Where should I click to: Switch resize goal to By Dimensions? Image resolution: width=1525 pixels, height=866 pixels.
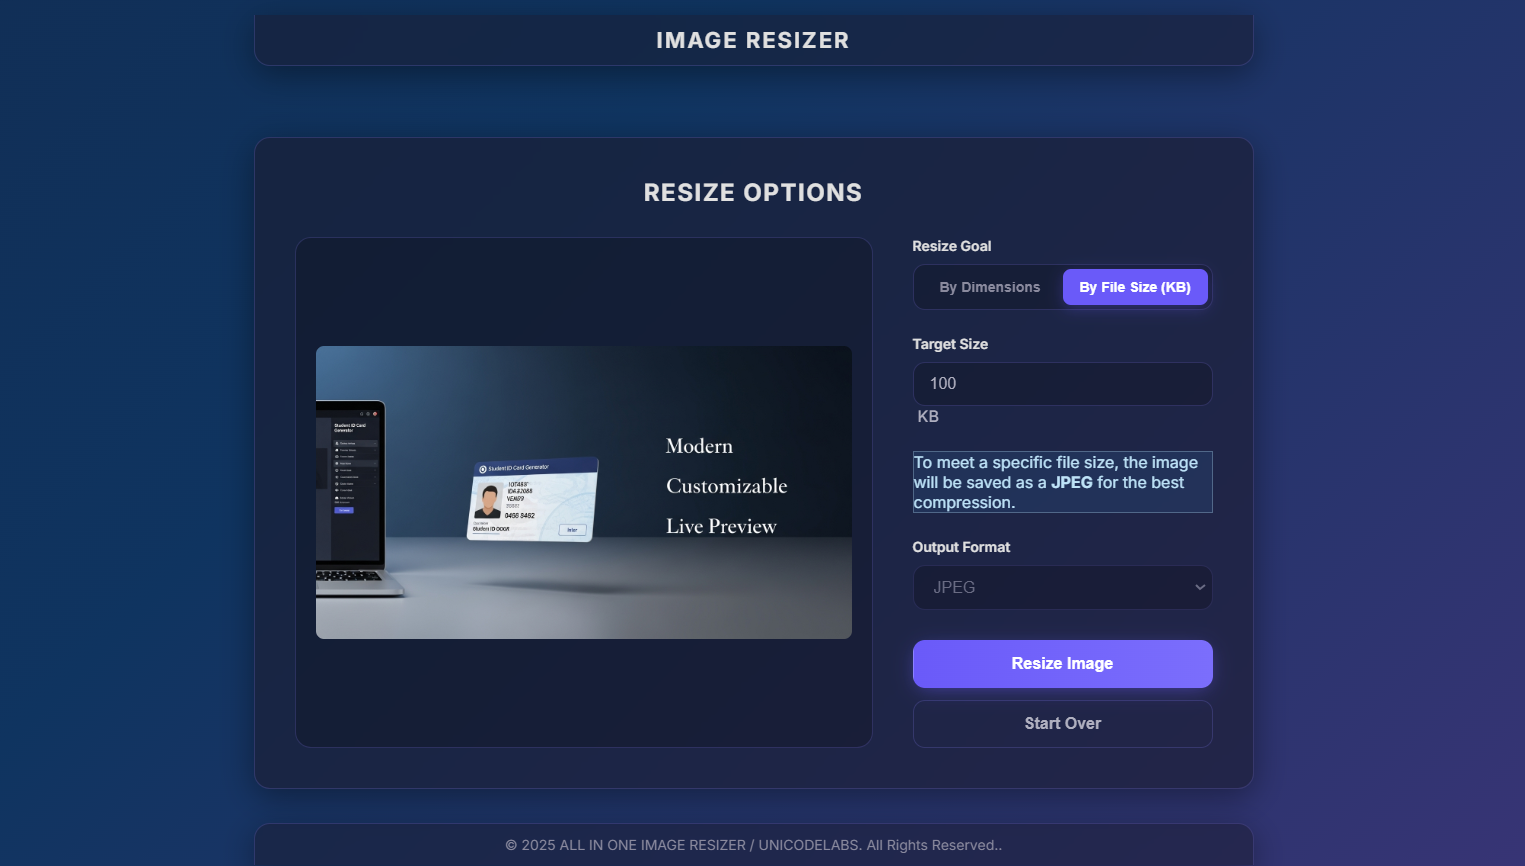(989, 287)
